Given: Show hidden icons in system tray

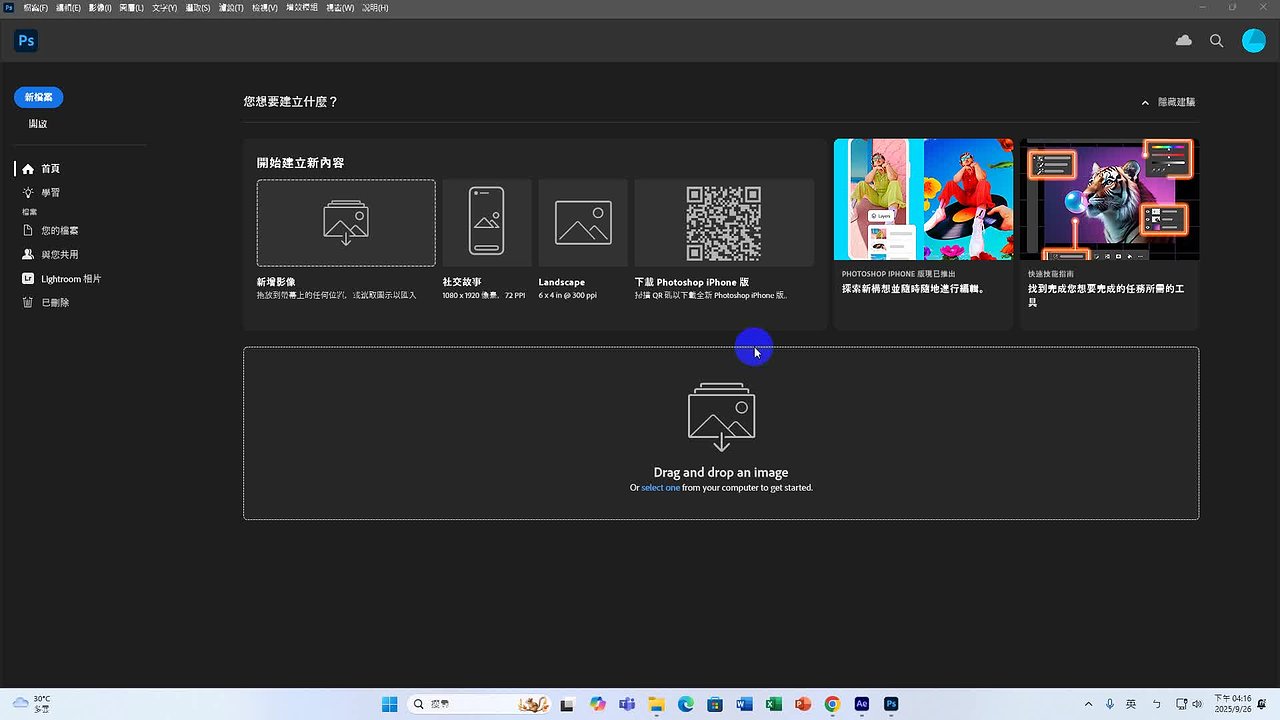Looking at the screenshot, I should (1089, 704).
